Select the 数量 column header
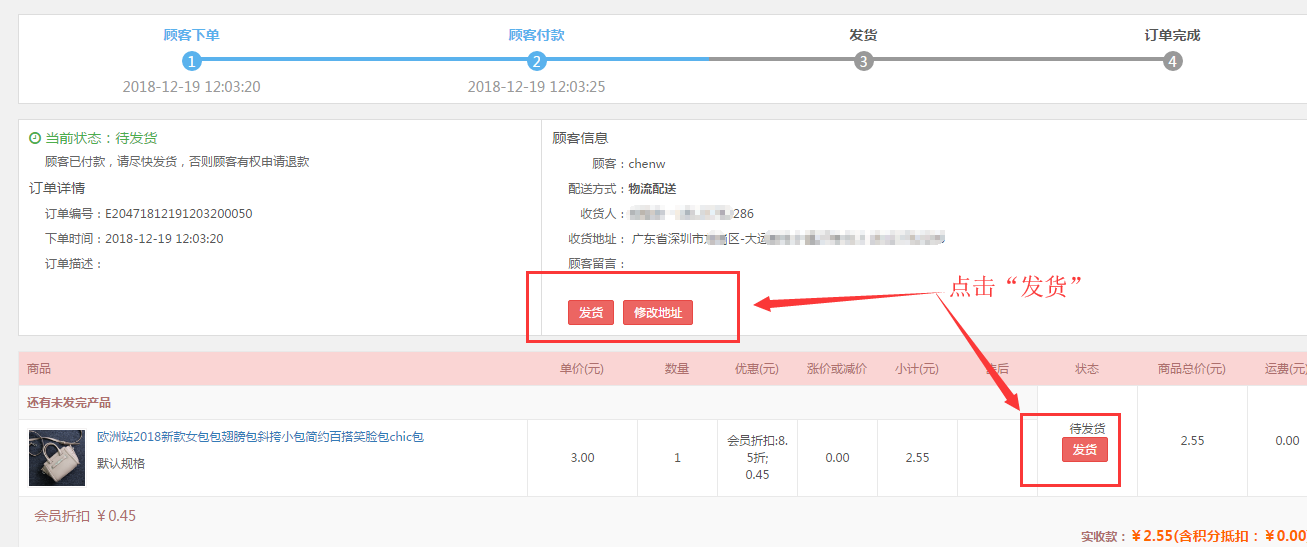1307x547 pixels. pos(677,369)
